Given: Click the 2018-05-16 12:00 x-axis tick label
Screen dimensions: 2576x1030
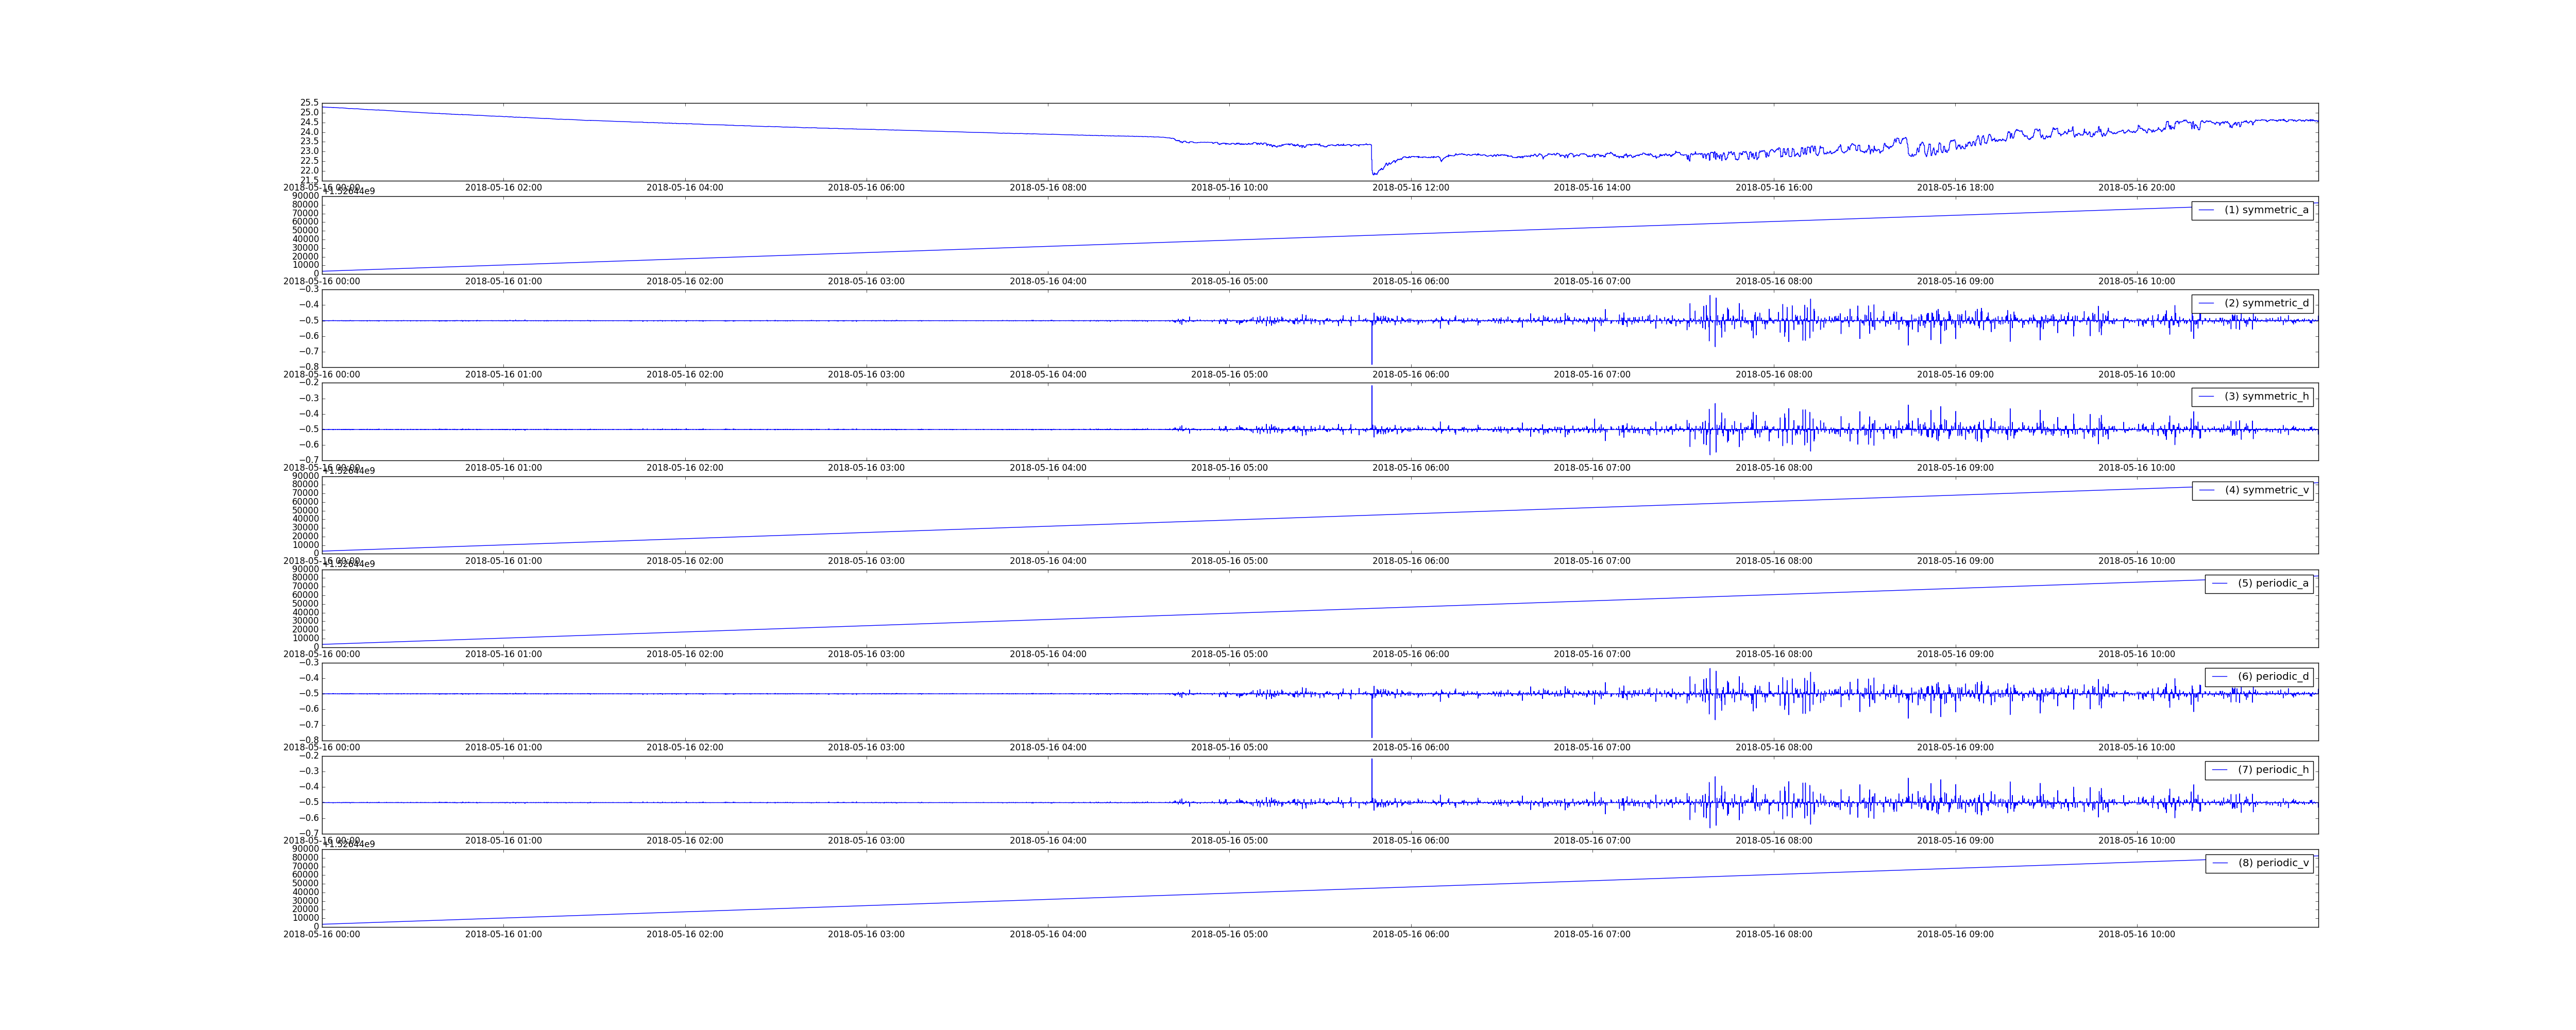Looking at the screenshot, I should pyautogui.click(x=1410, y=188).
